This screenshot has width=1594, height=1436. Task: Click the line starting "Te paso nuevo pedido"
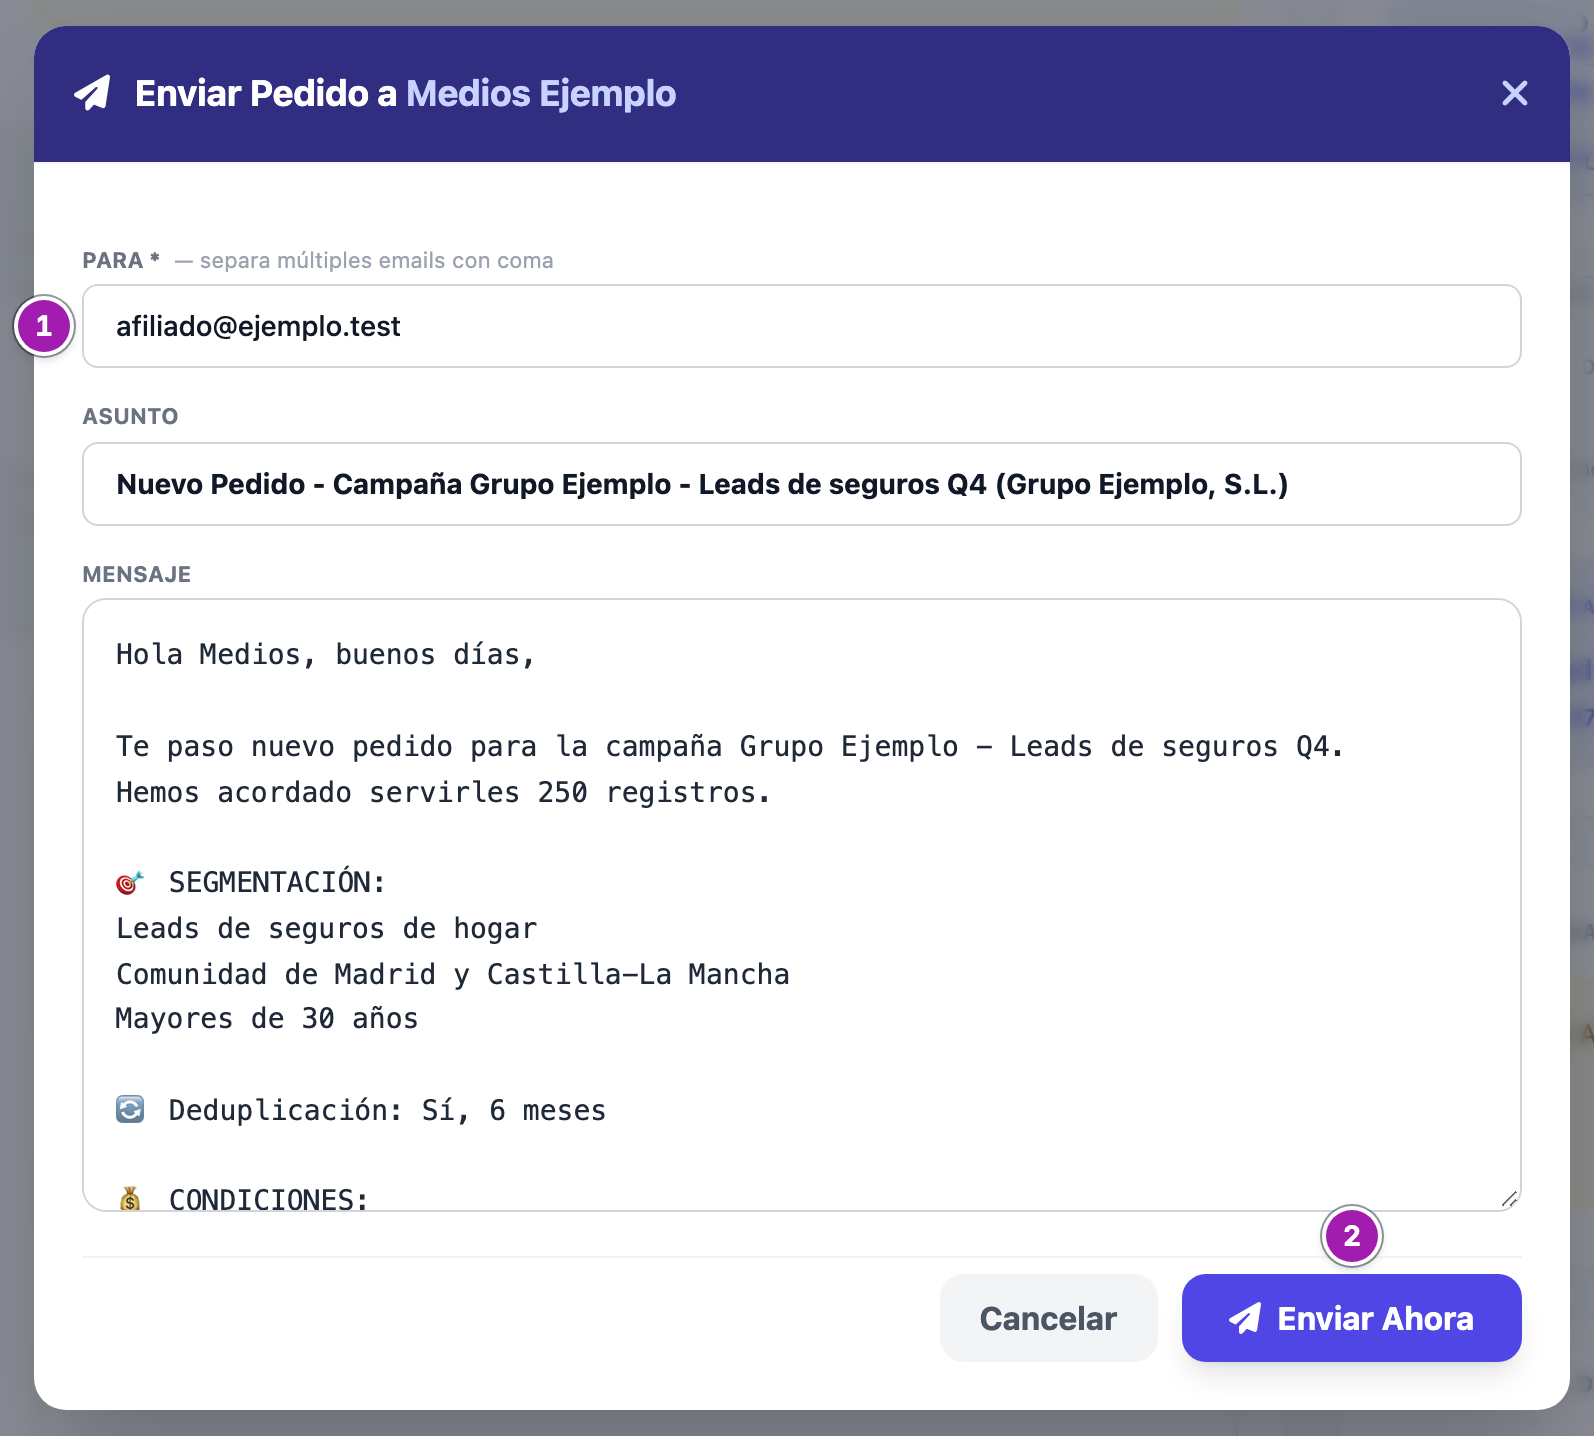tap(730, 747)
